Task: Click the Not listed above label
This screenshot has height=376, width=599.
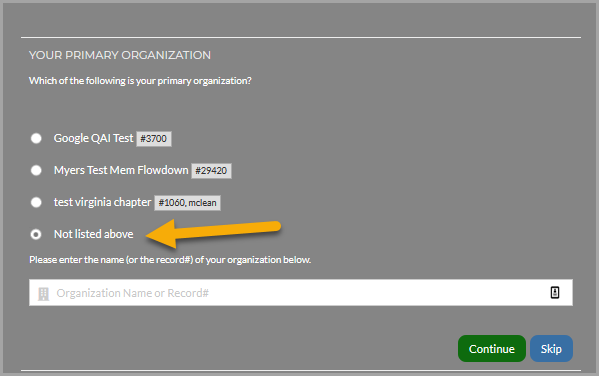Action: 94,234
